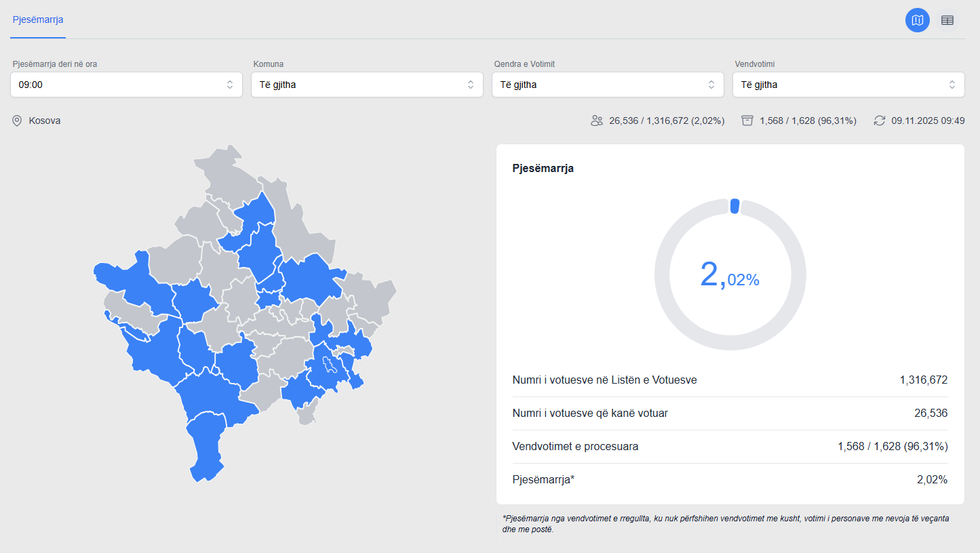The width and height of the screenshot is (980, 553).
Task: Click the 'Vendvotimet e procesuara' row
Action: (730, 446)
